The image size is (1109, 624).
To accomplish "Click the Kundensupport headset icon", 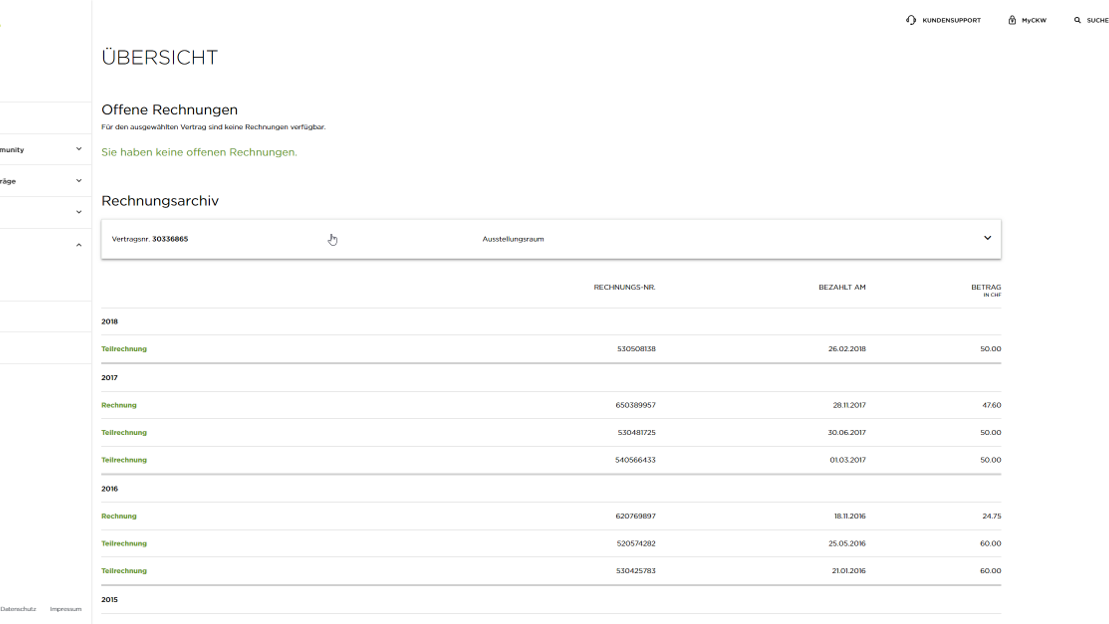I will (911, 20).
